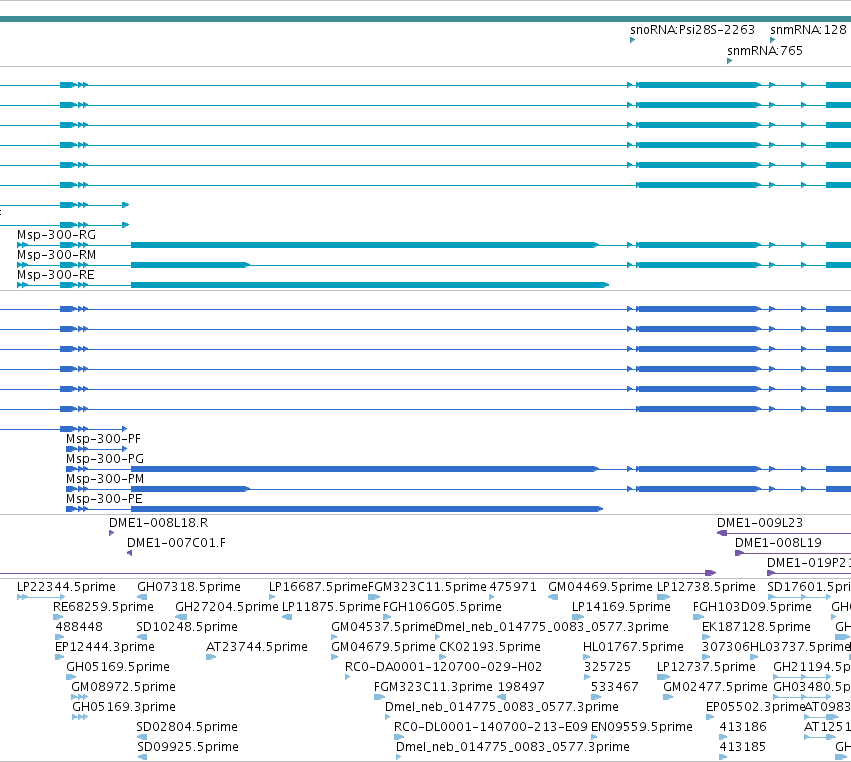Select the DME1-008L18.R clone label
Screen dimensions: 851x762
pos(158,523)
